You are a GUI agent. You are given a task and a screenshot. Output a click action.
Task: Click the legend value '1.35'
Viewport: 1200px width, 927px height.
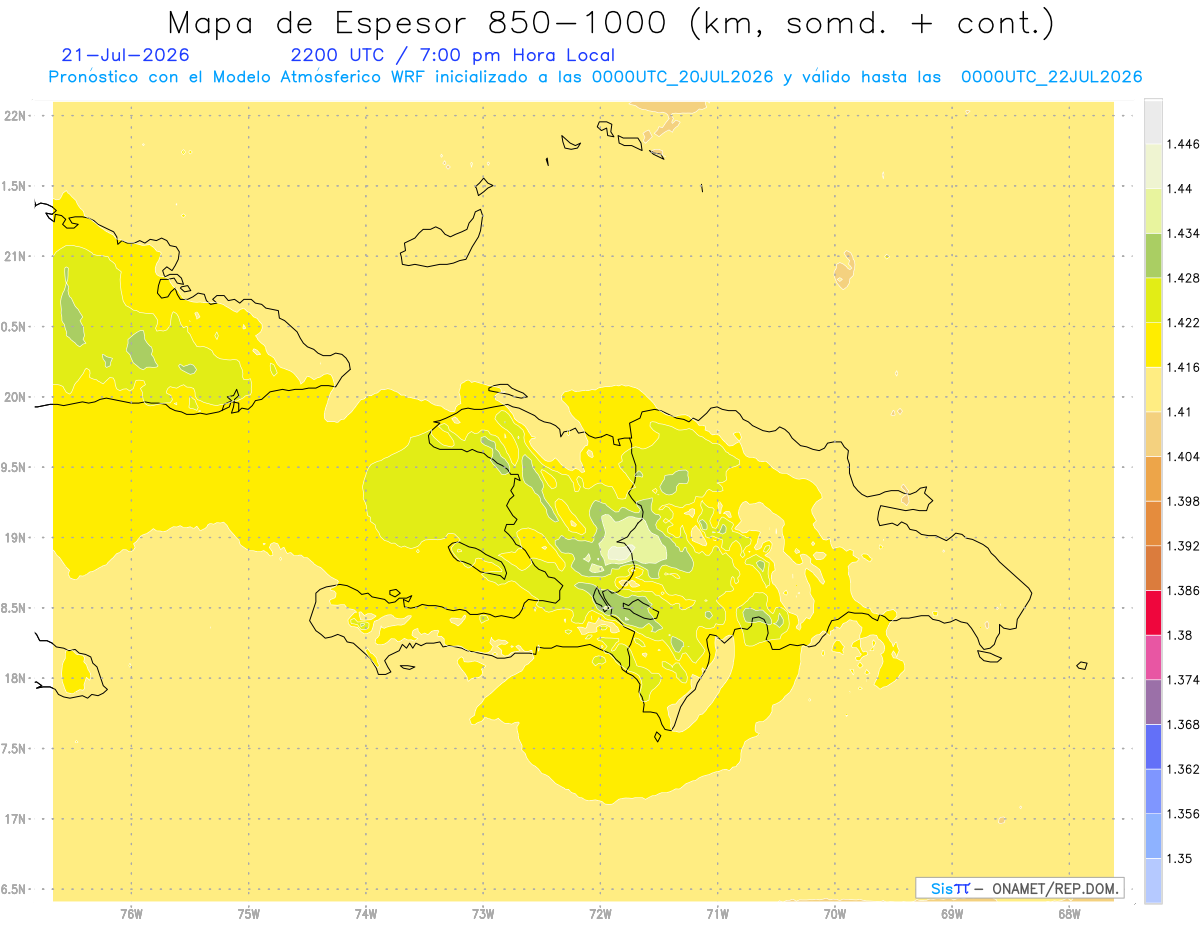1180,858
